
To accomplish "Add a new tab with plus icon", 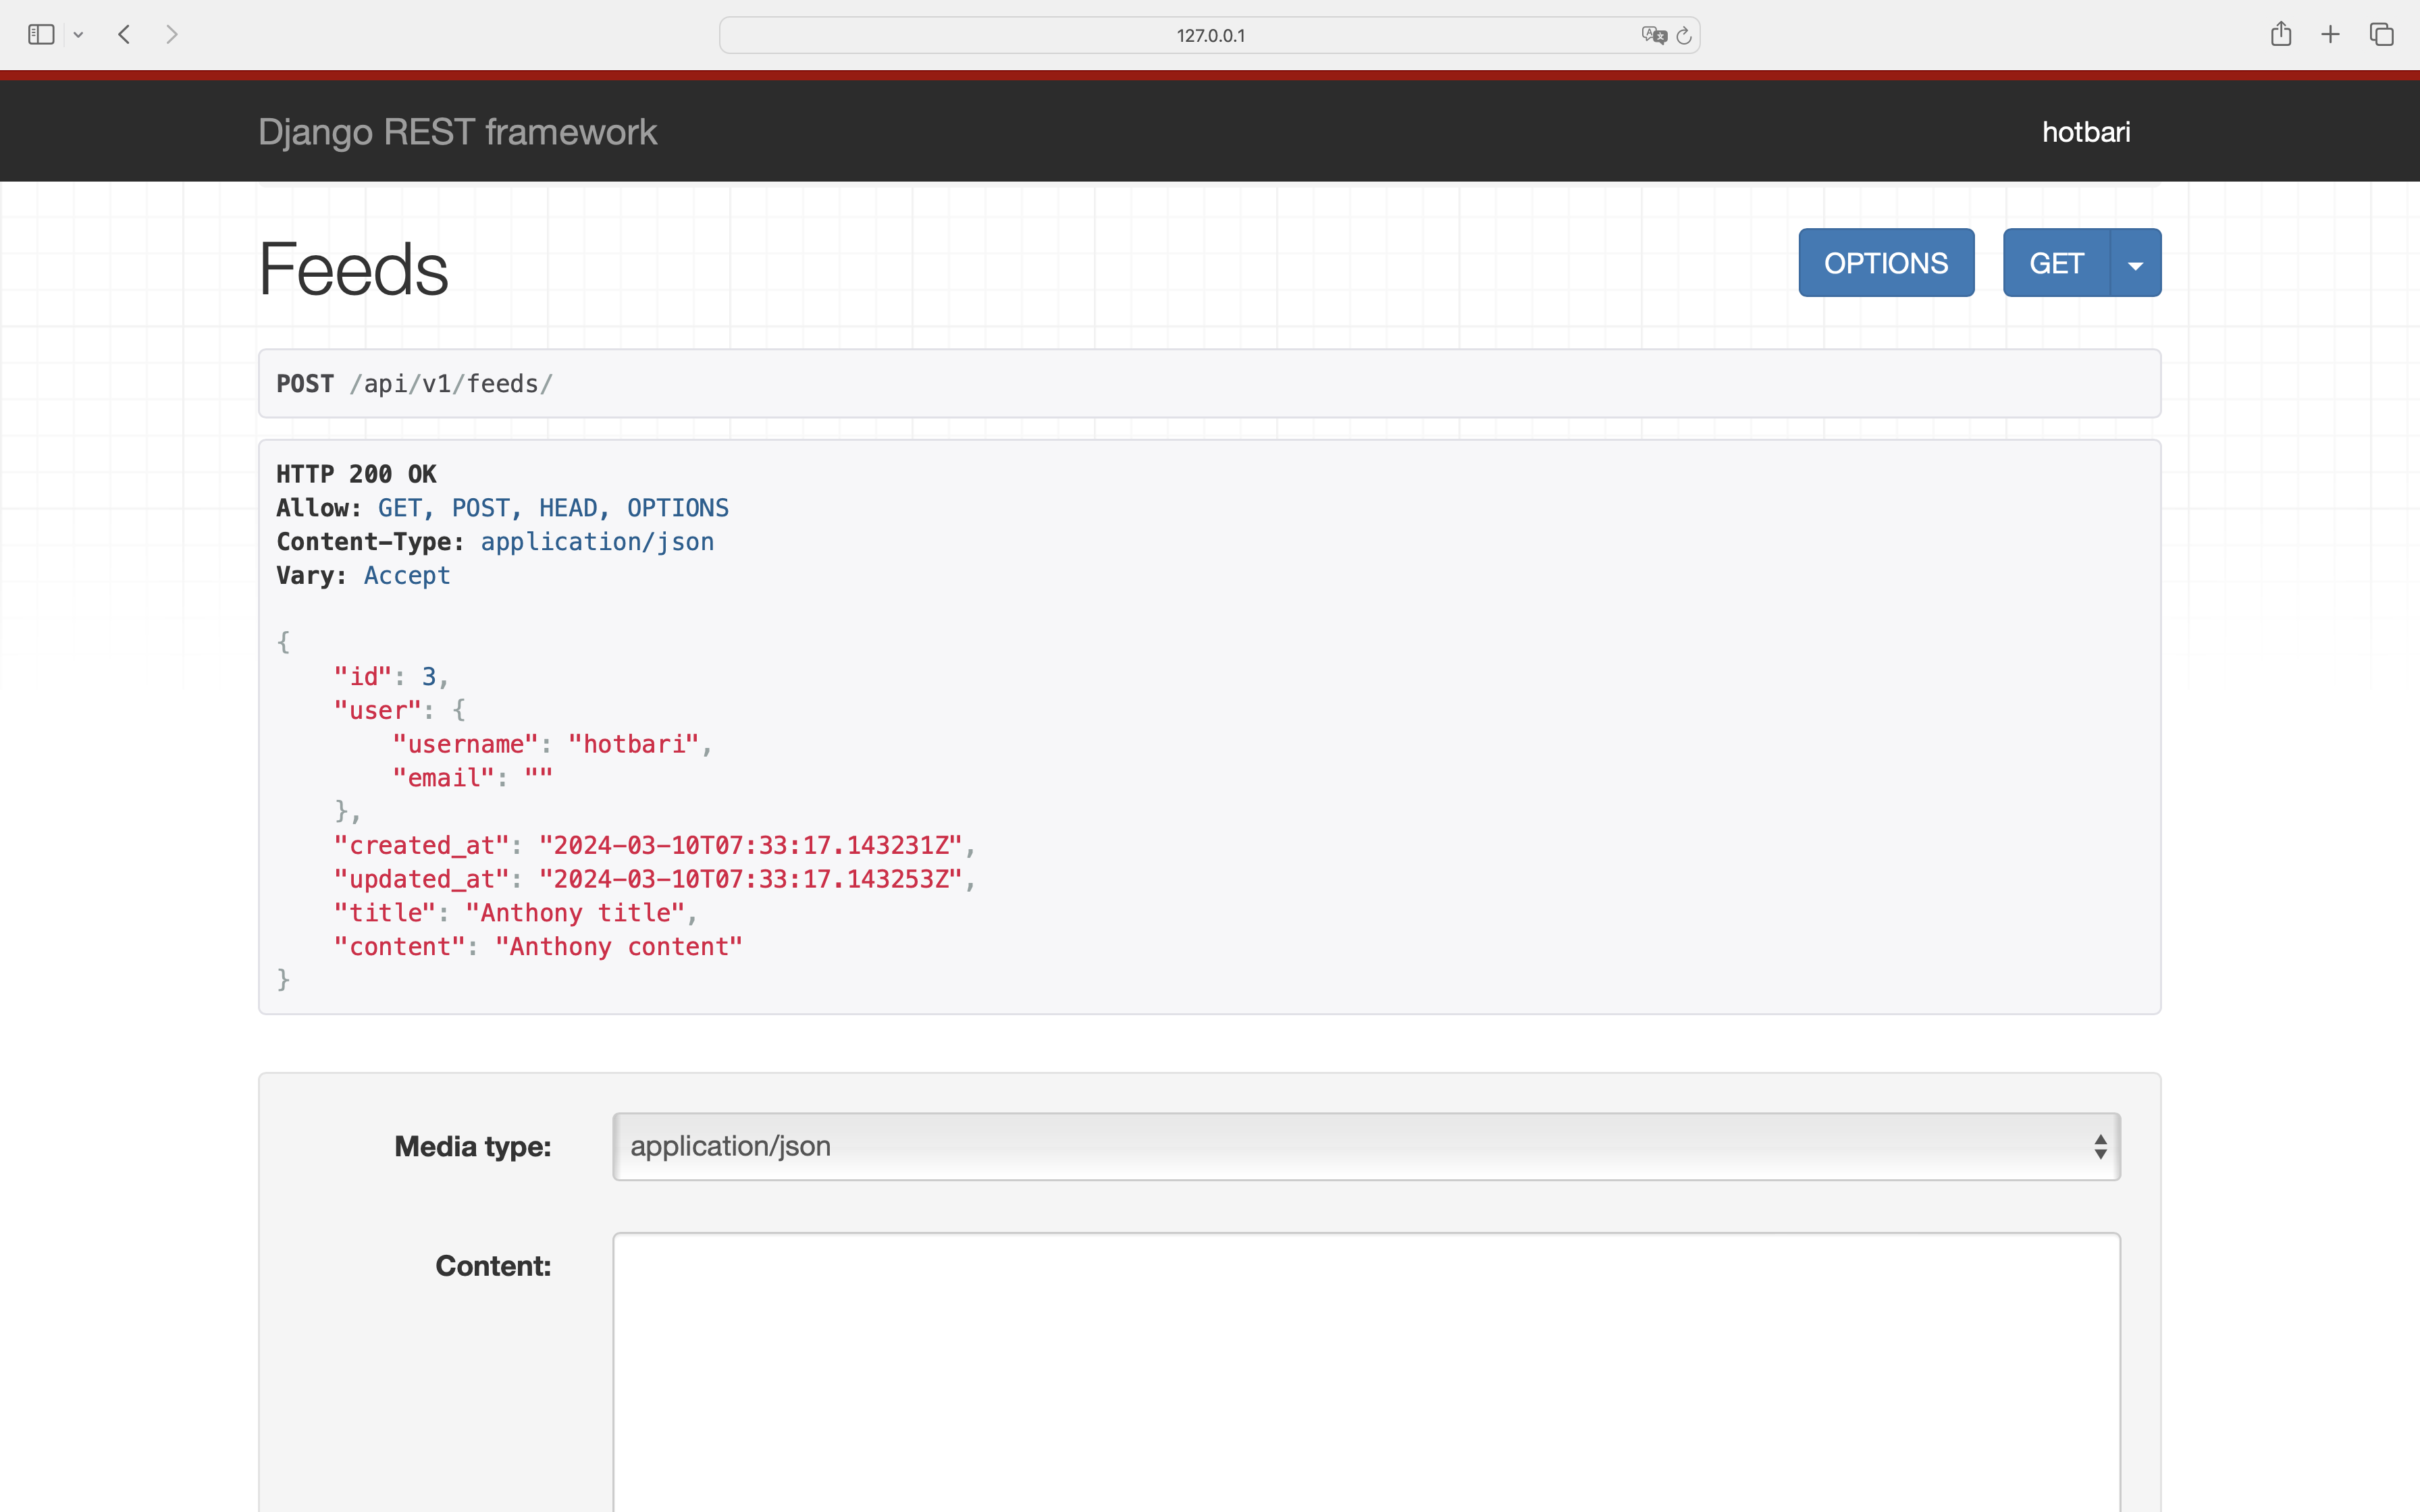I will [2330, 35].
